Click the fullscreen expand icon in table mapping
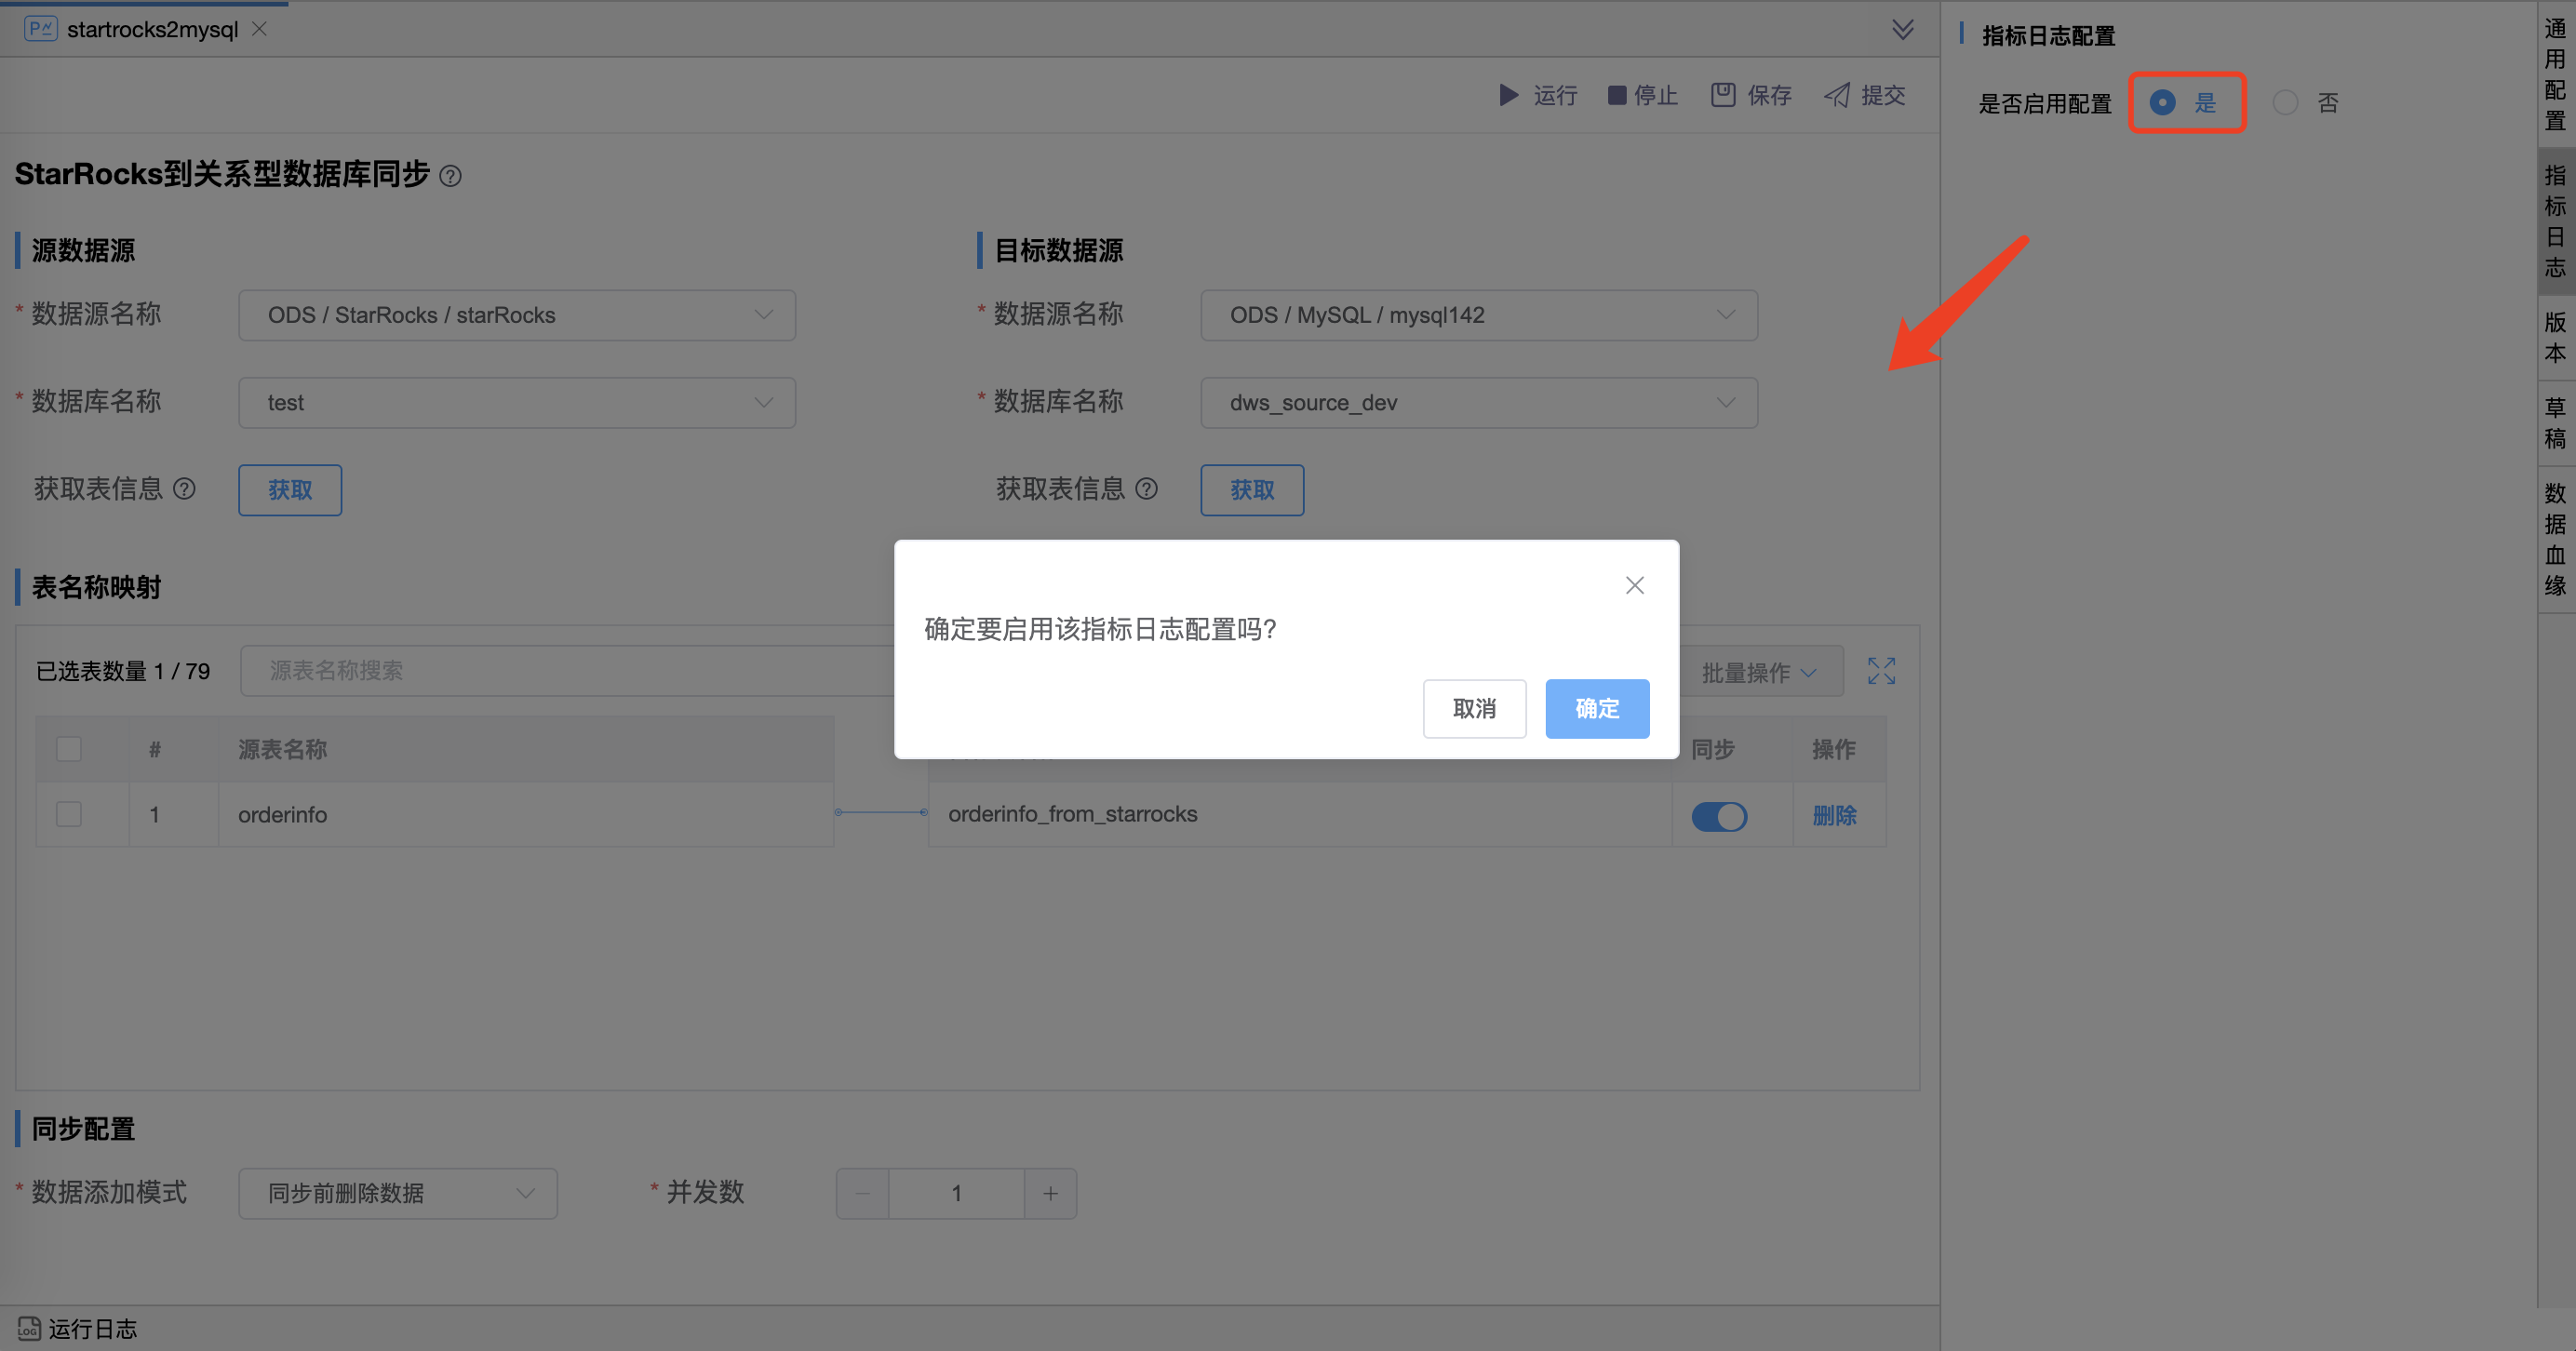This screenshot has width=2576, height=1351. 1881,671
